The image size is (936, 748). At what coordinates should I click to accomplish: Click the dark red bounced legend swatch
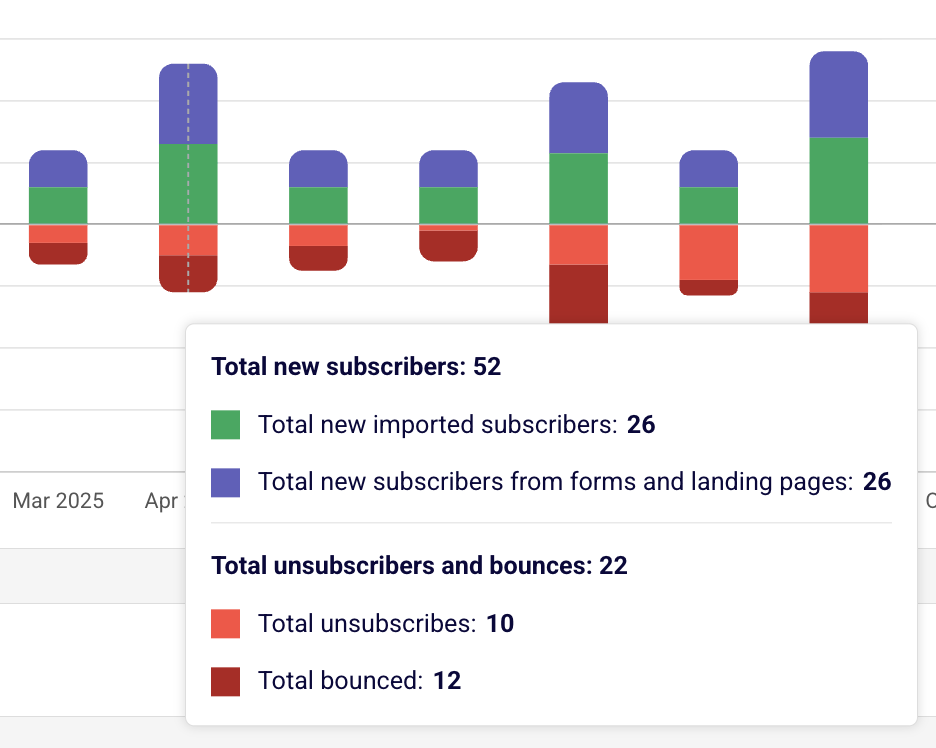[226, 682]
